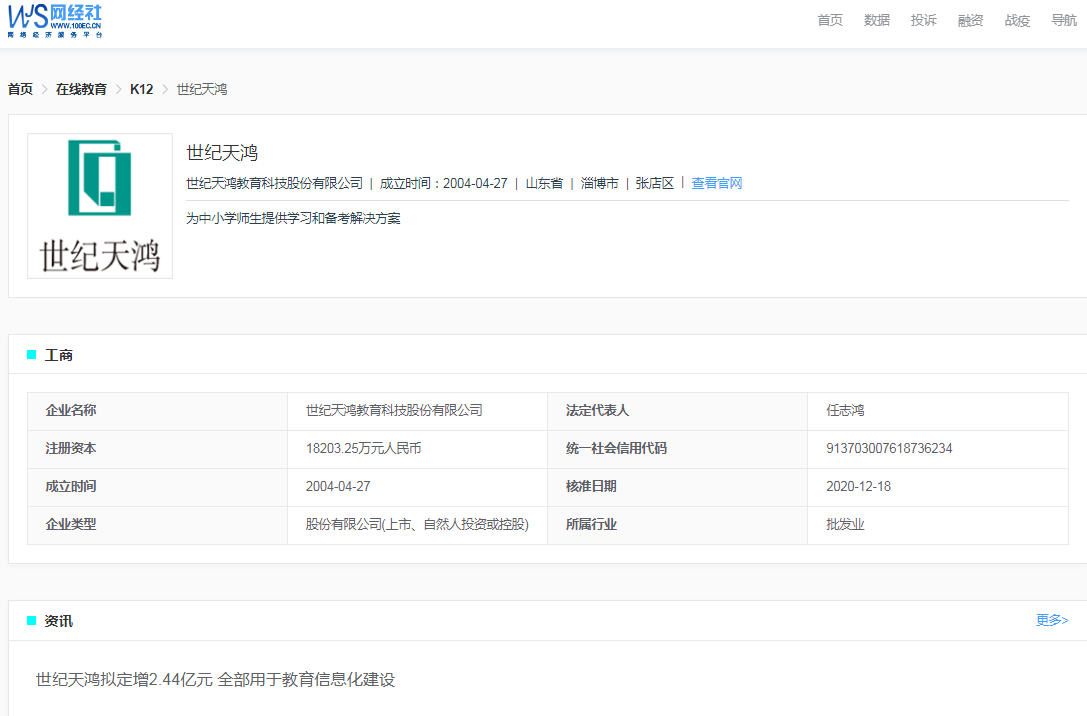Click the 批发业 industry value
The width and height of the screenshot is (1087, 716).
click(x=845, y=525)
